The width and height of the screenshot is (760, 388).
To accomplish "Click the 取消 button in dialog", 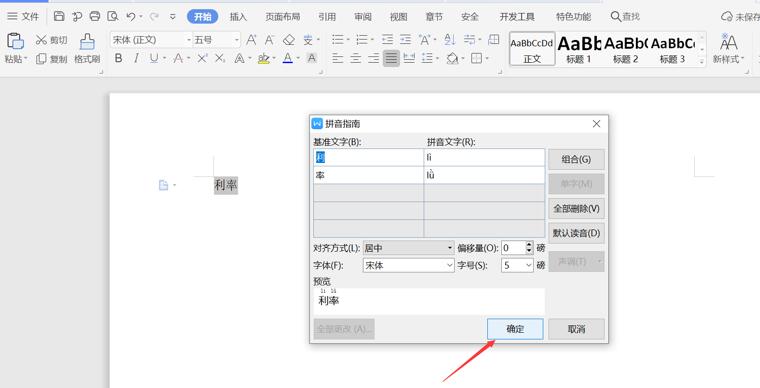I will [x=576, y=329].
